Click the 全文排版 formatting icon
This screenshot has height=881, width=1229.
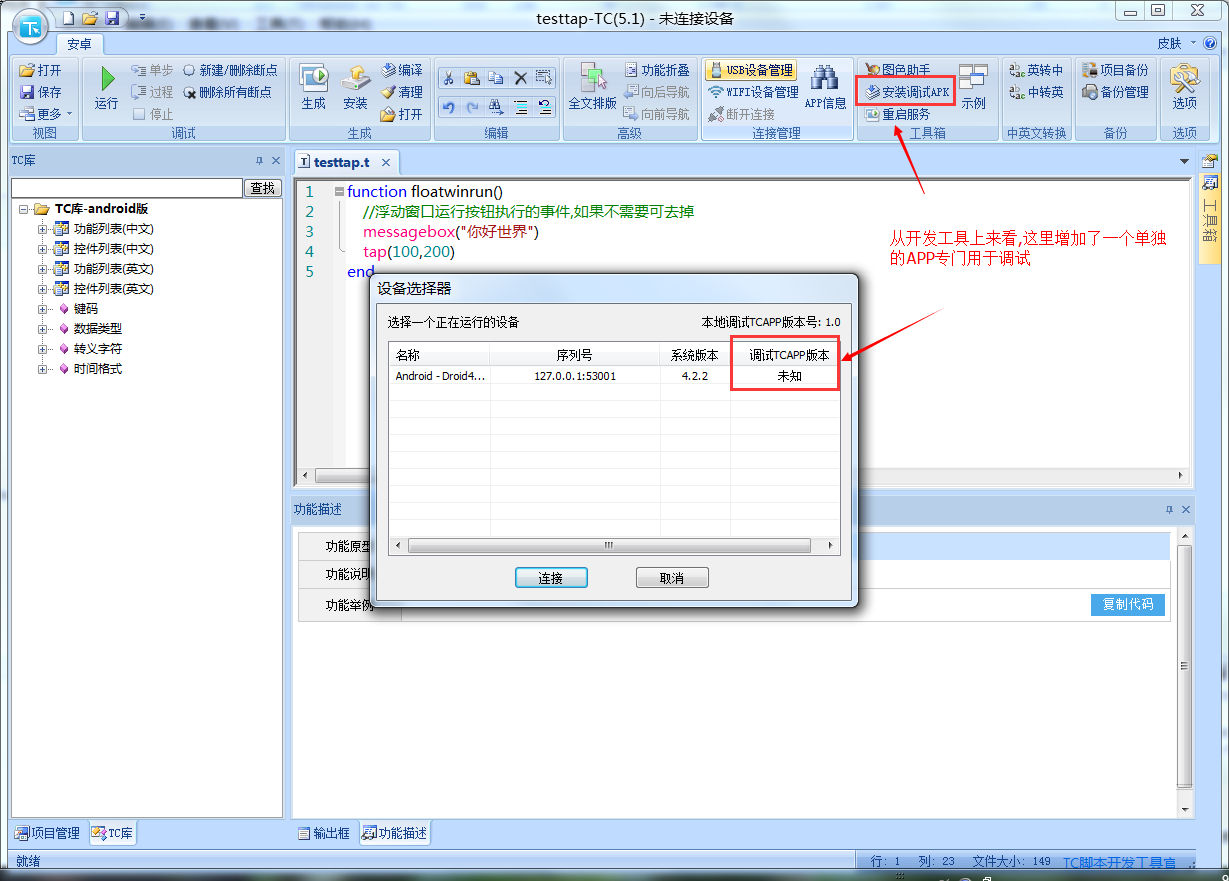[x=592, y=80]
